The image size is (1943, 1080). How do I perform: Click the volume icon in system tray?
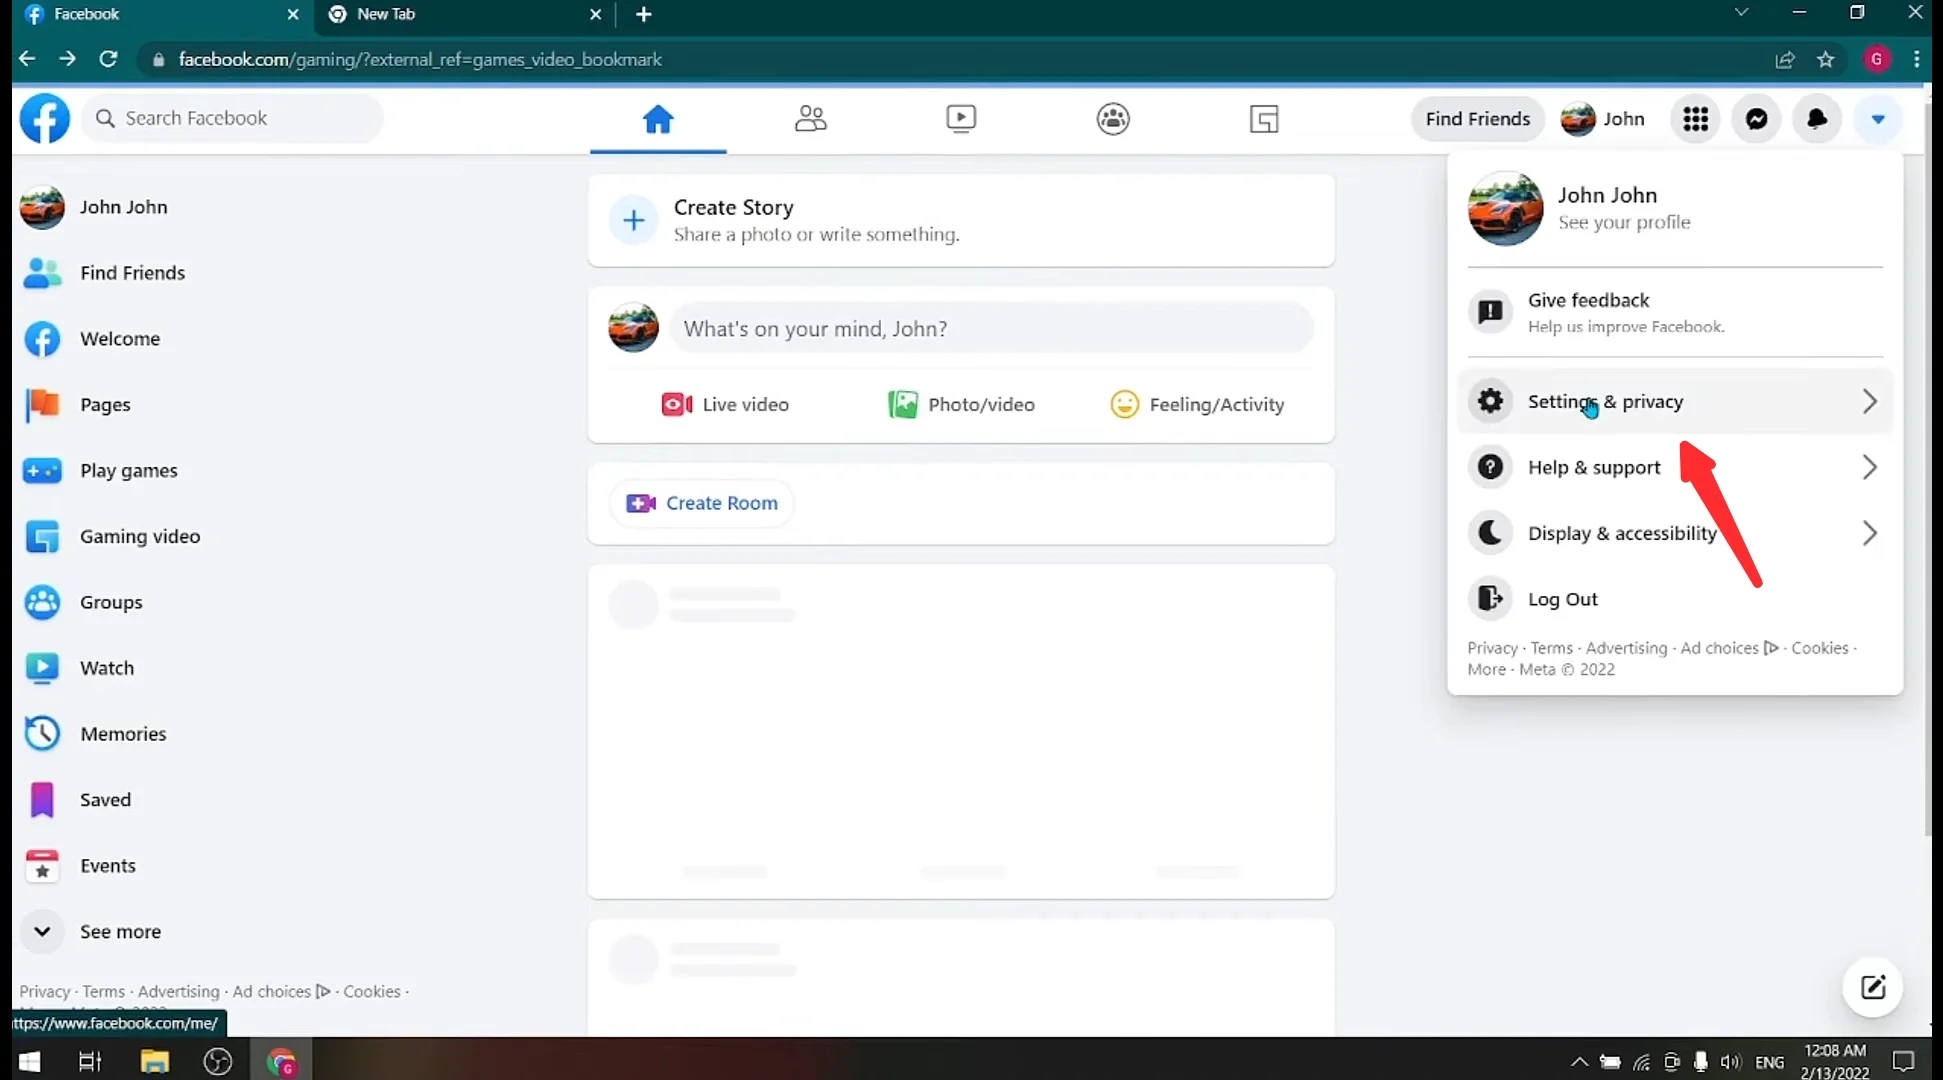tap(1732, 1062)
